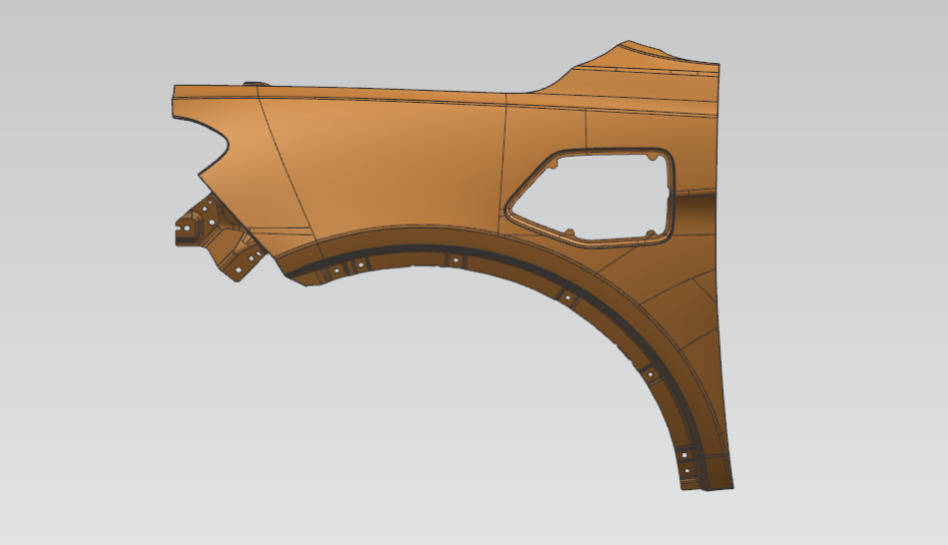Screen dimensions: 948x545
Task: Select the pointed left corner of cutout rim
Action: (x=511, y=208)
